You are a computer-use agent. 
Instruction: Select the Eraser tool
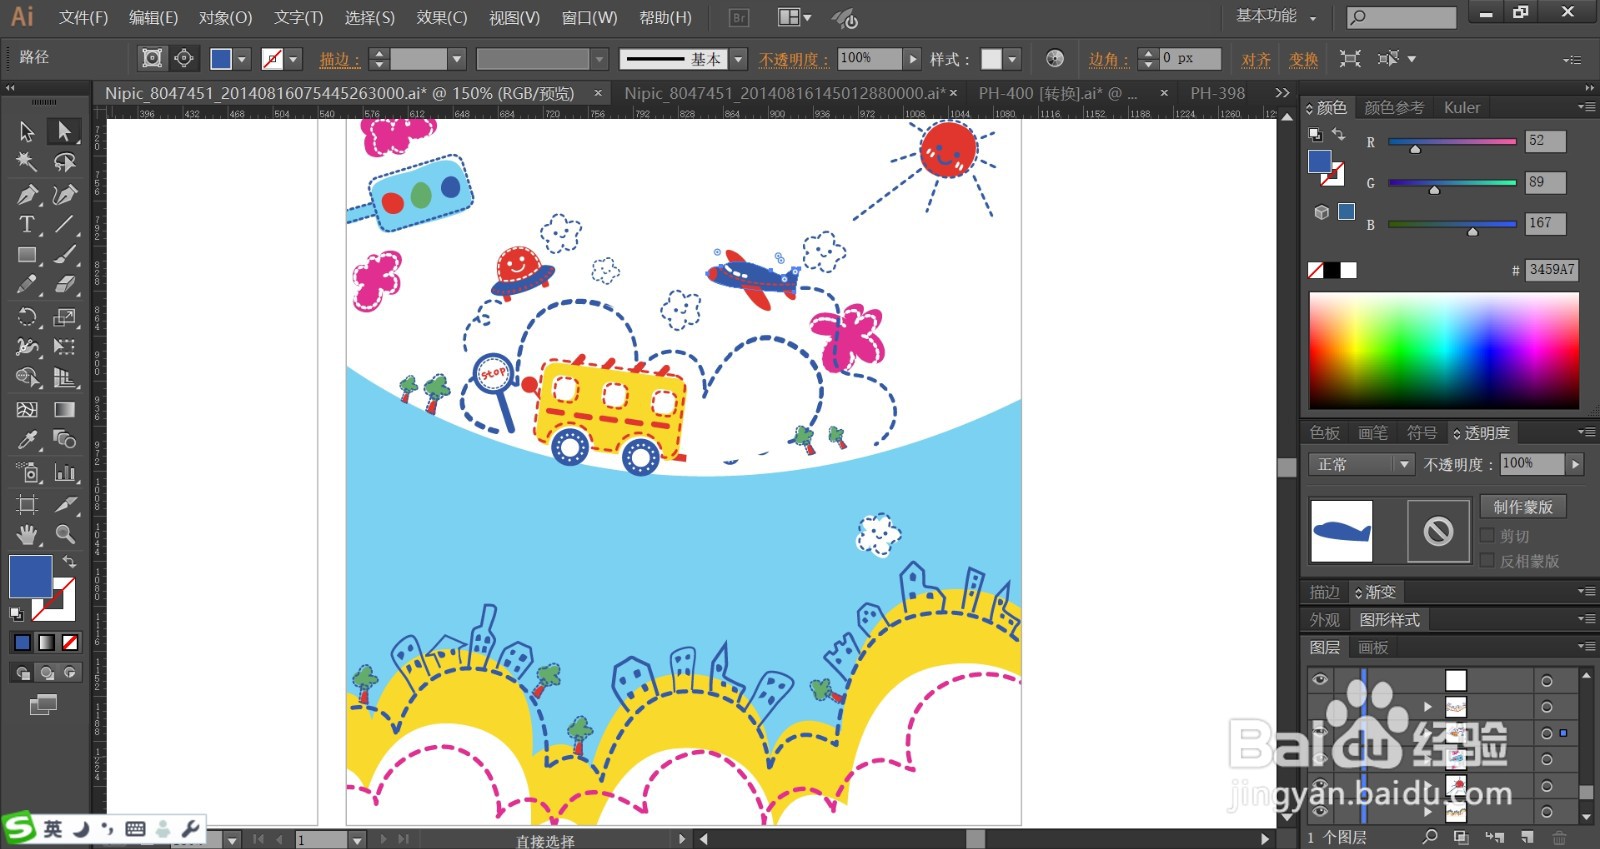pyautogui.click(x=65, y=285)
